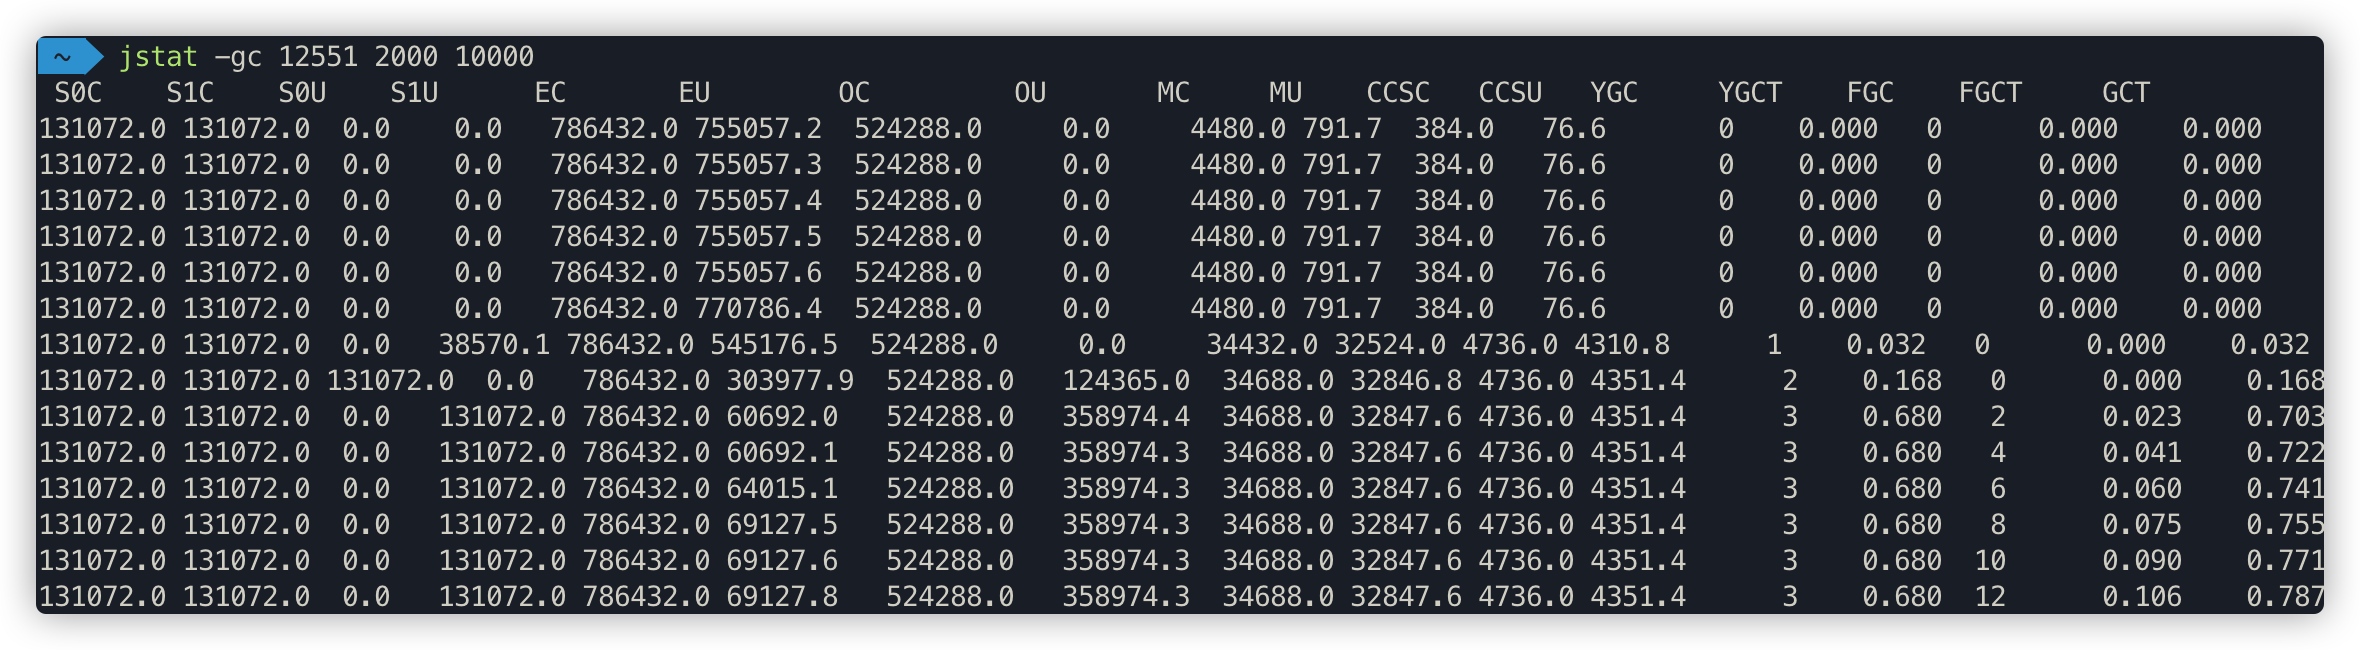Click the GCT column header

2126,93
